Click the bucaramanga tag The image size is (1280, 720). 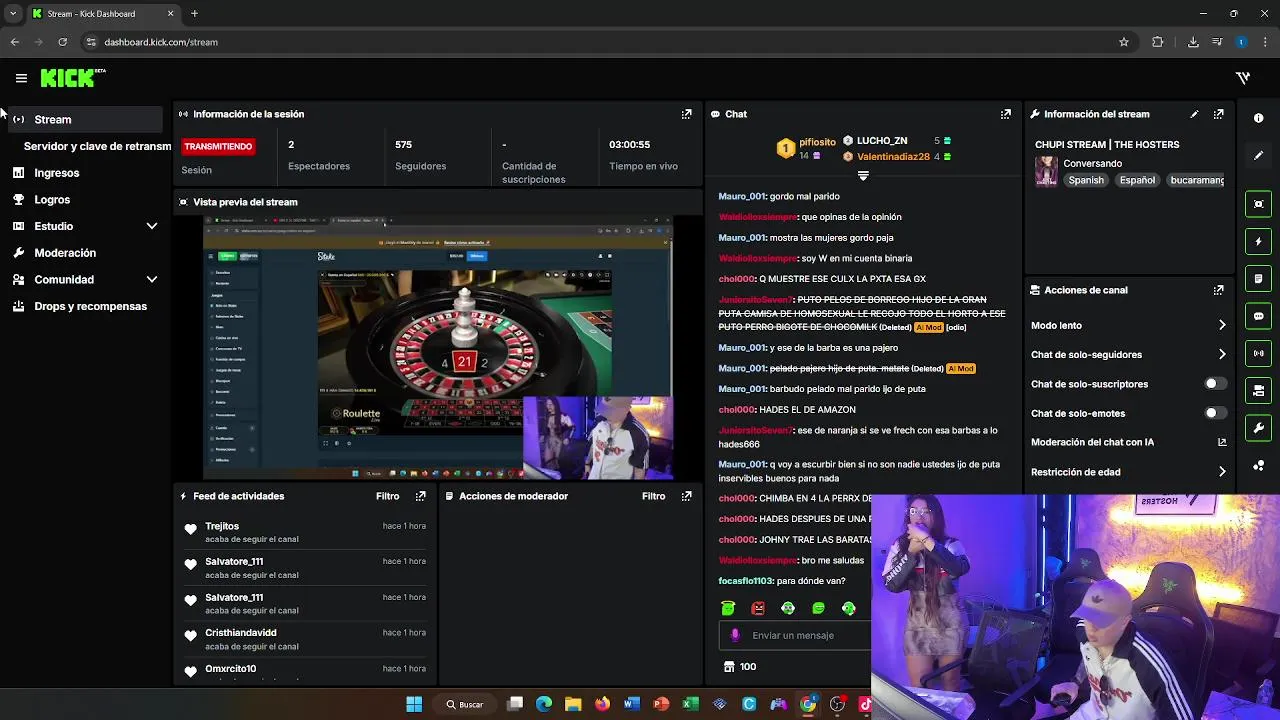click(1196, 180)
